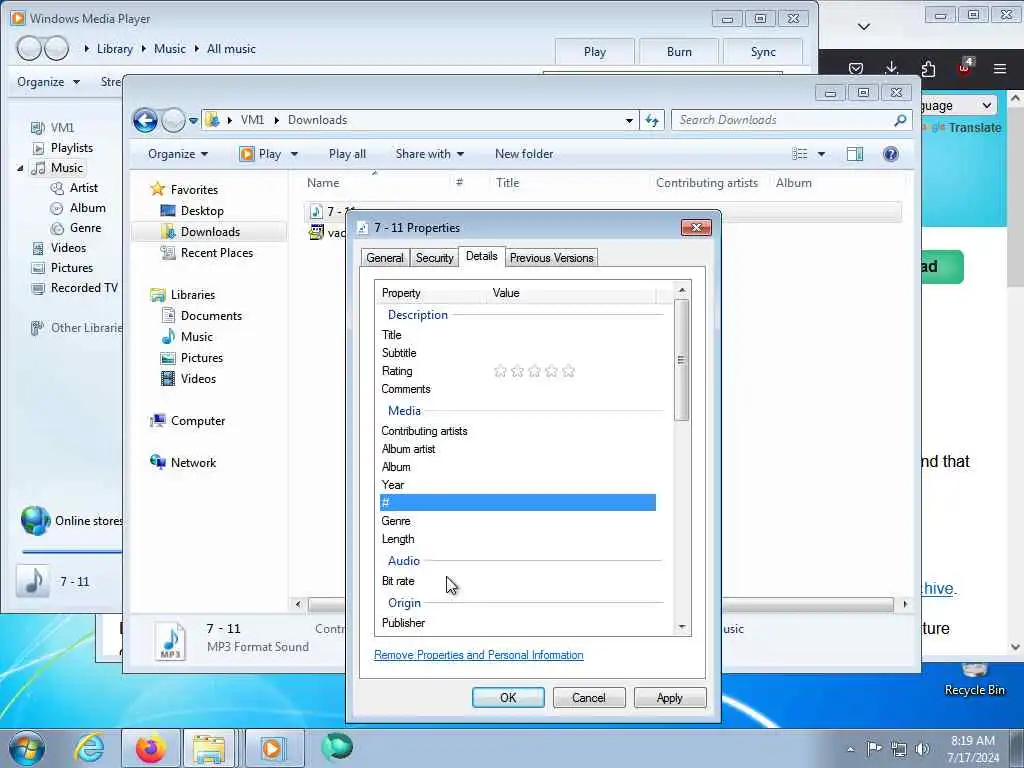Click the Properties list vertical scrollbar thumb
The image size is (1024, 768).
[681, 360]
